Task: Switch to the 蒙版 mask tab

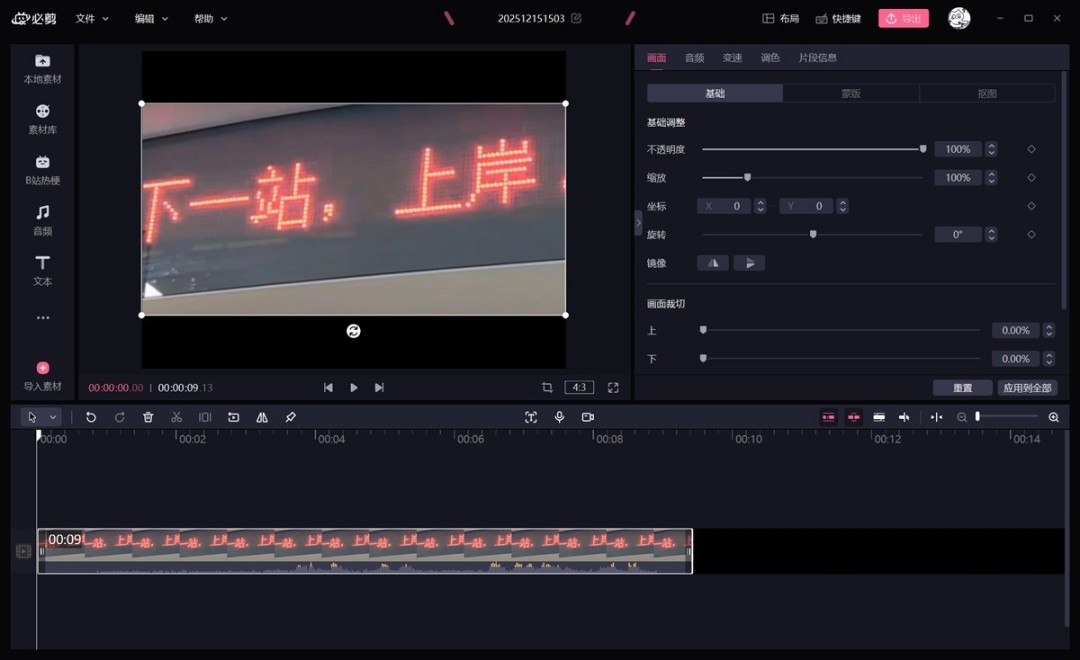Action: [850, 92]
